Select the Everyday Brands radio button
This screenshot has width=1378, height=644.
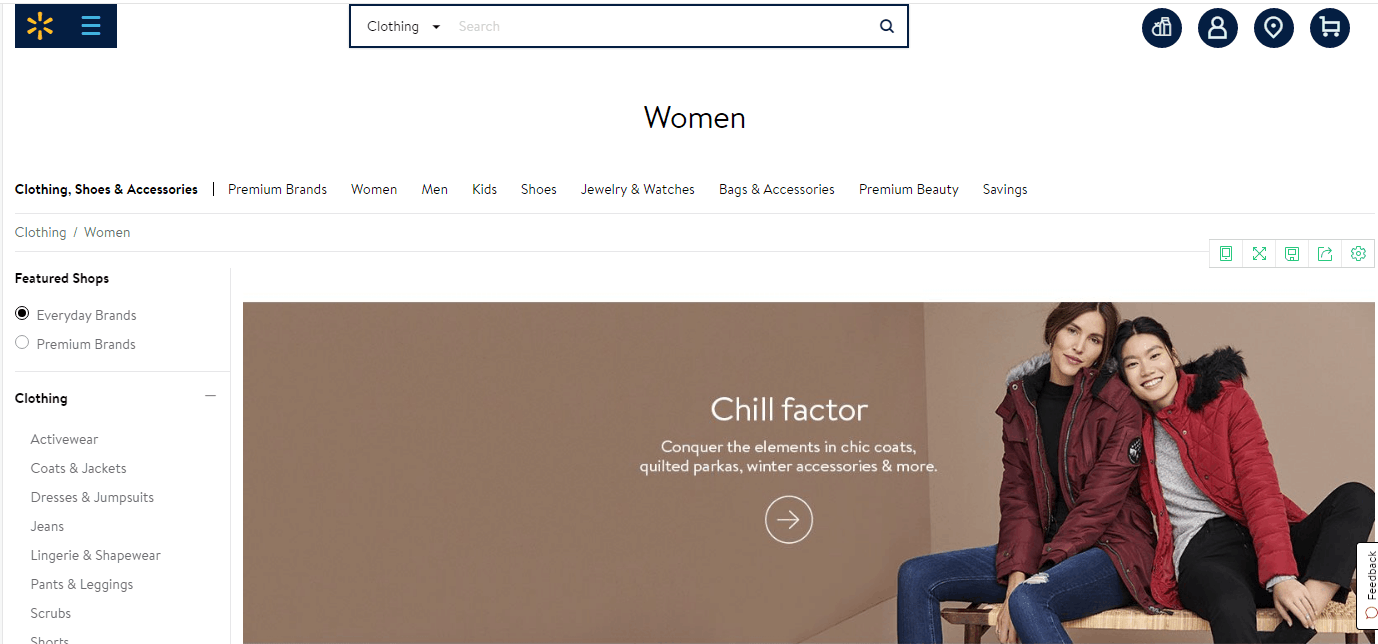pos(22,313)
